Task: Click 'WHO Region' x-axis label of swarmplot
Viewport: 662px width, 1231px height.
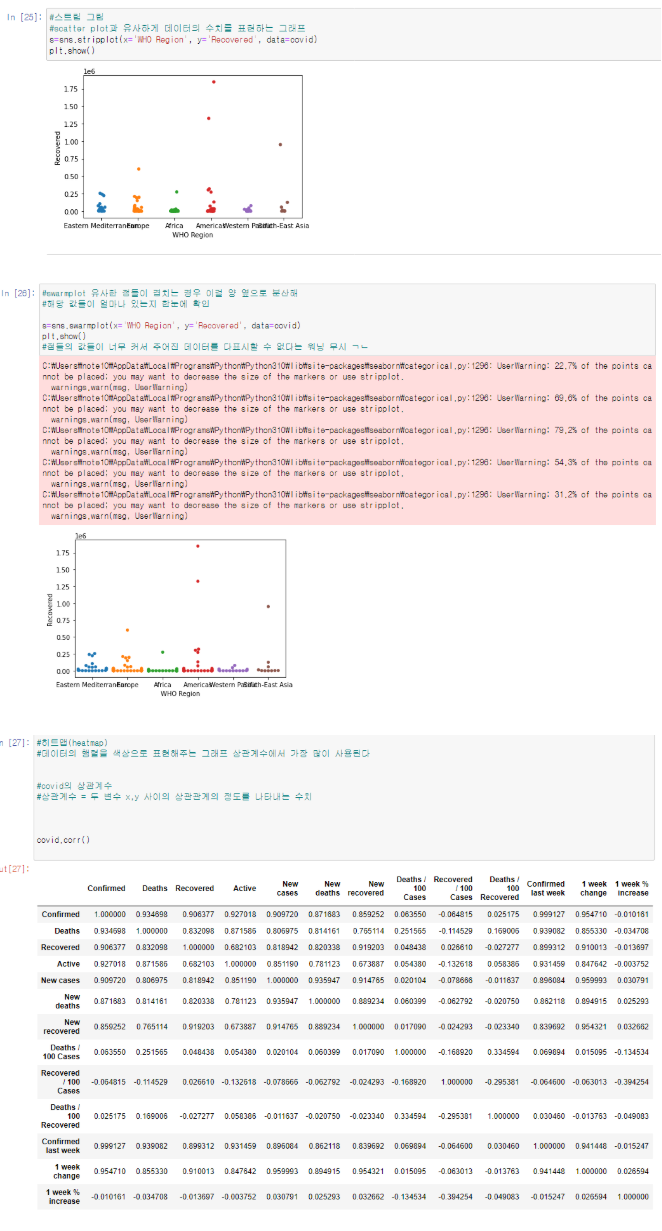Action: pos(180,692)
